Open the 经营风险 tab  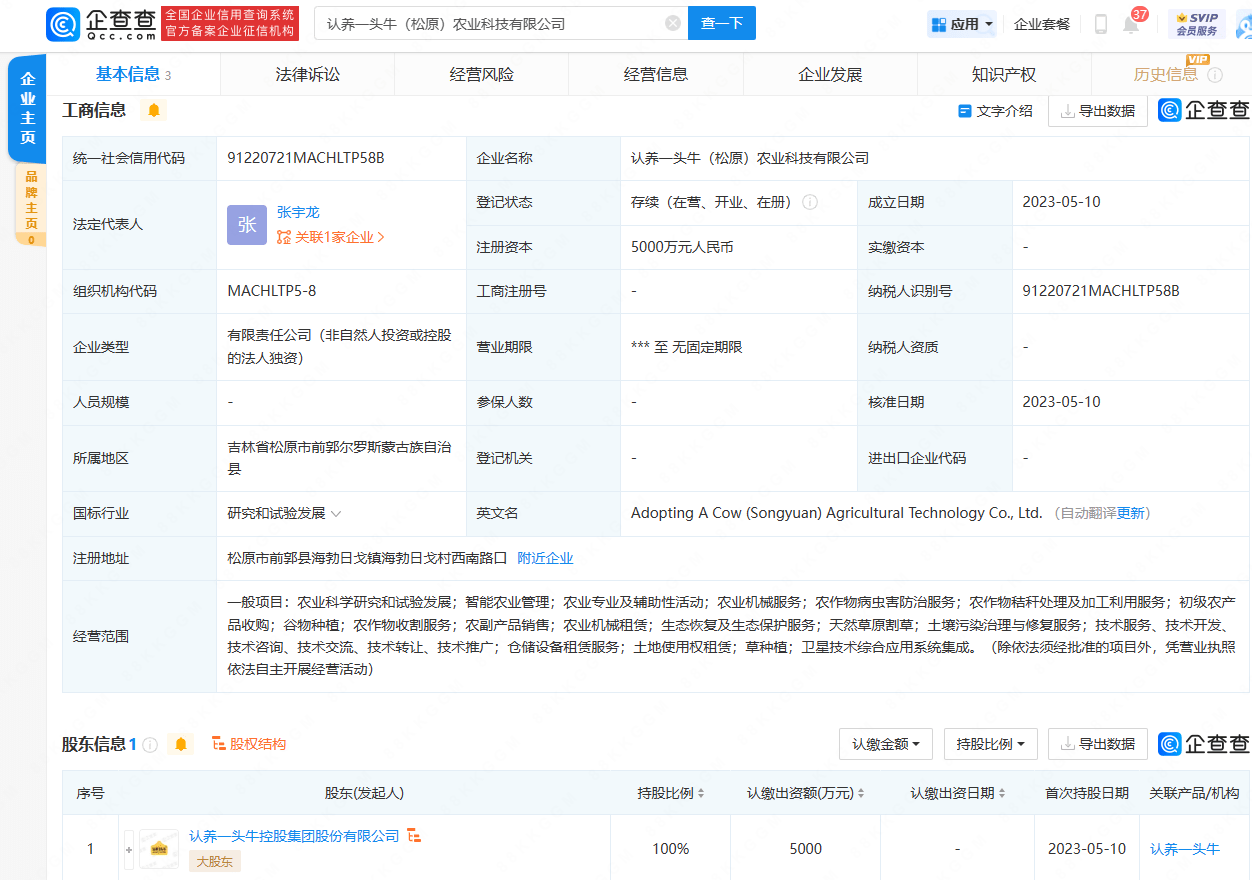point(481,74)
